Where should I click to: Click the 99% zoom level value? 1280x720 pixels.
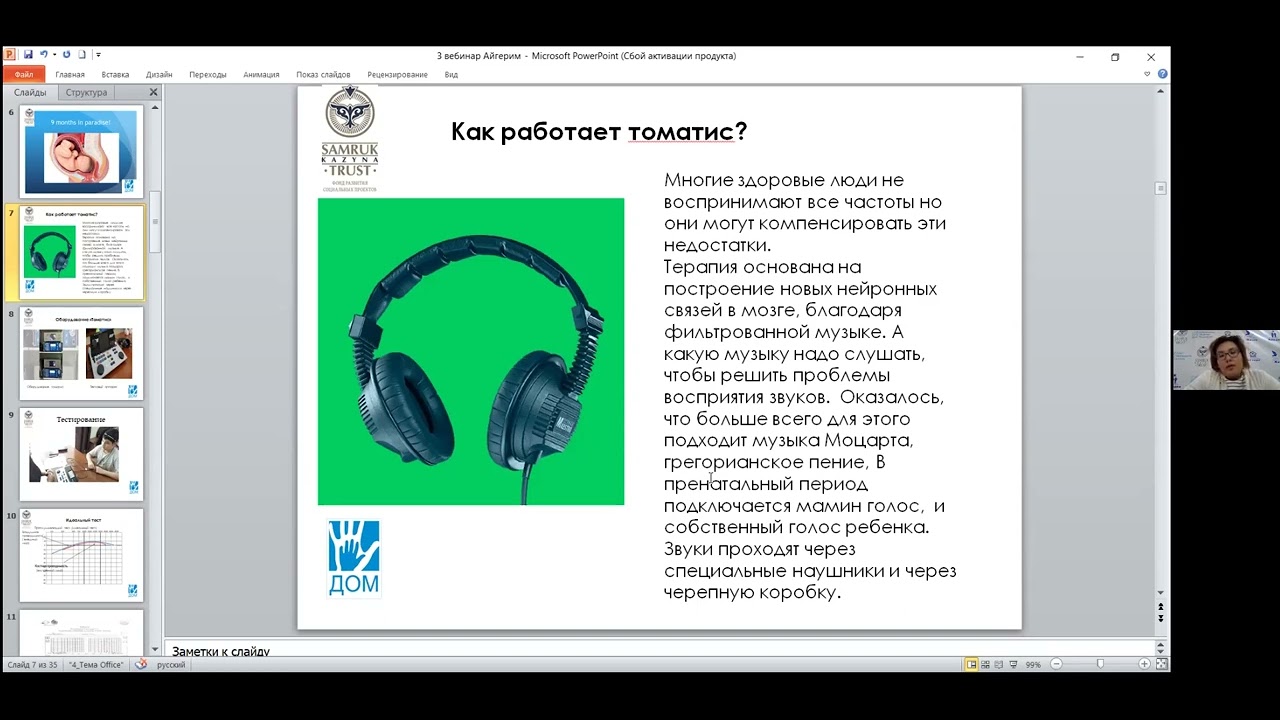1033,664
